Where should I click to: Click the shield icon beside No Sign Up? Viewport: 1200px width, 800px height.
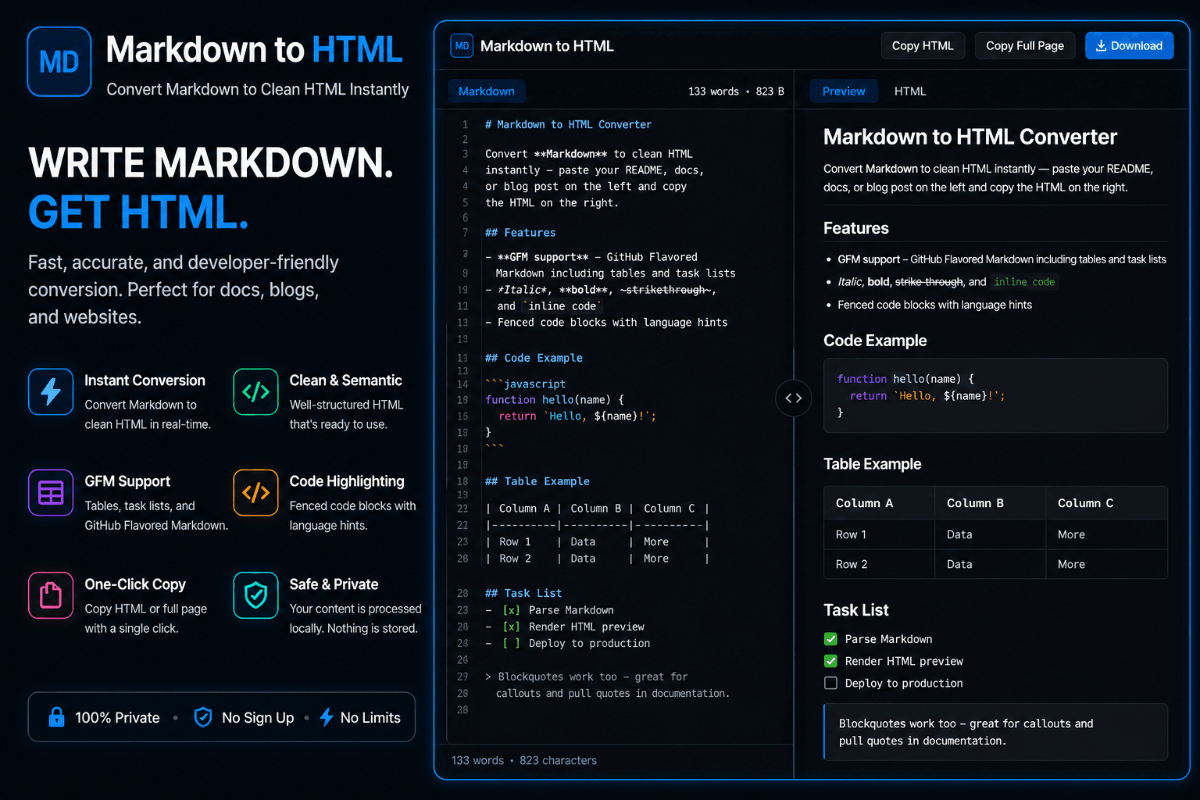pyautogui.click(x=203, y=717)
